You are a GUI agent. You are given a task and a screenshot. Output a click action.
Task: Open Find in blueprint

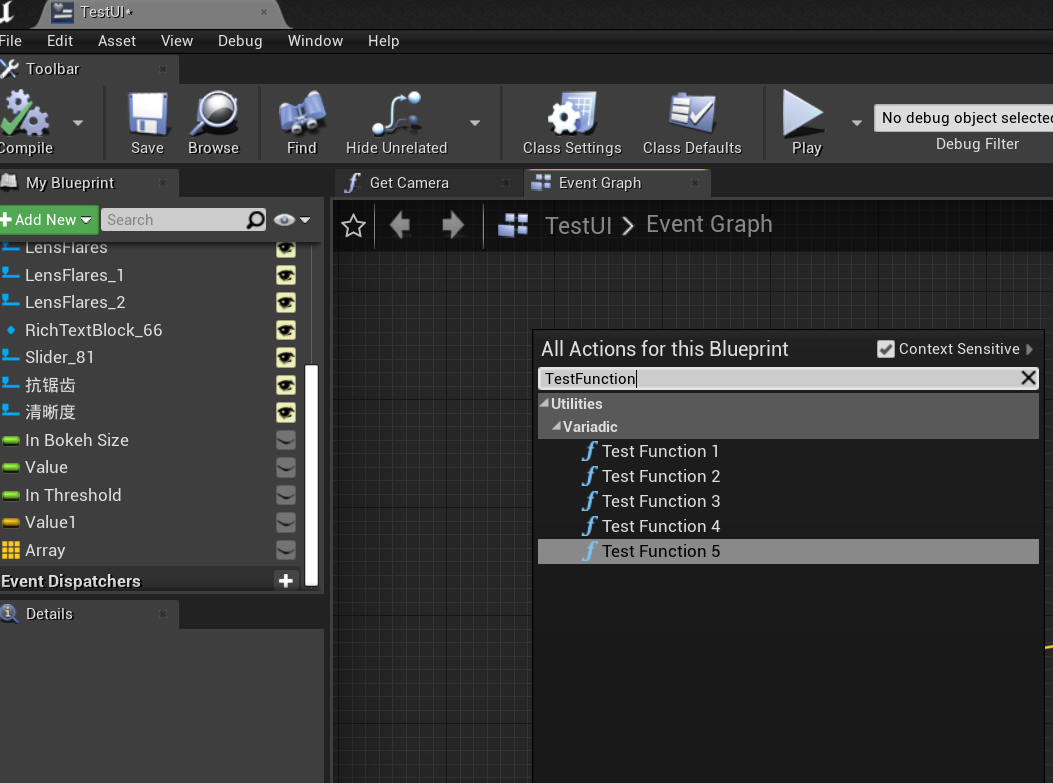point(302,123)
